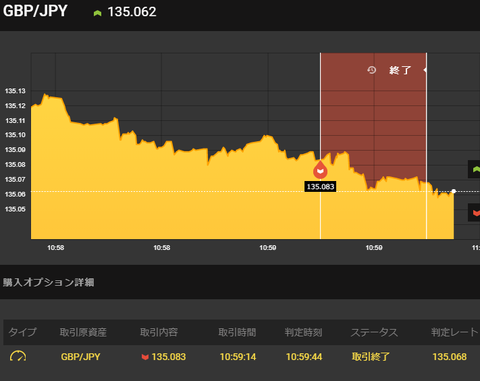Click the 135.12 y-axis label
Screen dimensions: 480x381
pyautogui.click(x=15, y=106)
